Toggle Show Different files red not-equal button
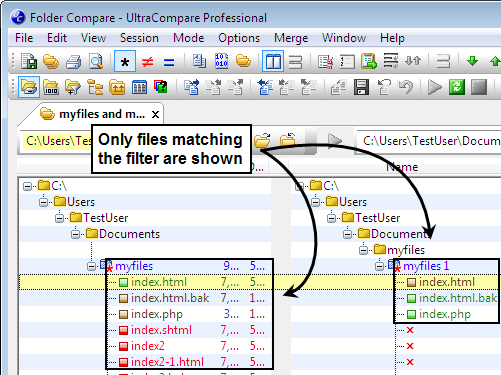This screenshot has height=375, width=501. (147, 62)
